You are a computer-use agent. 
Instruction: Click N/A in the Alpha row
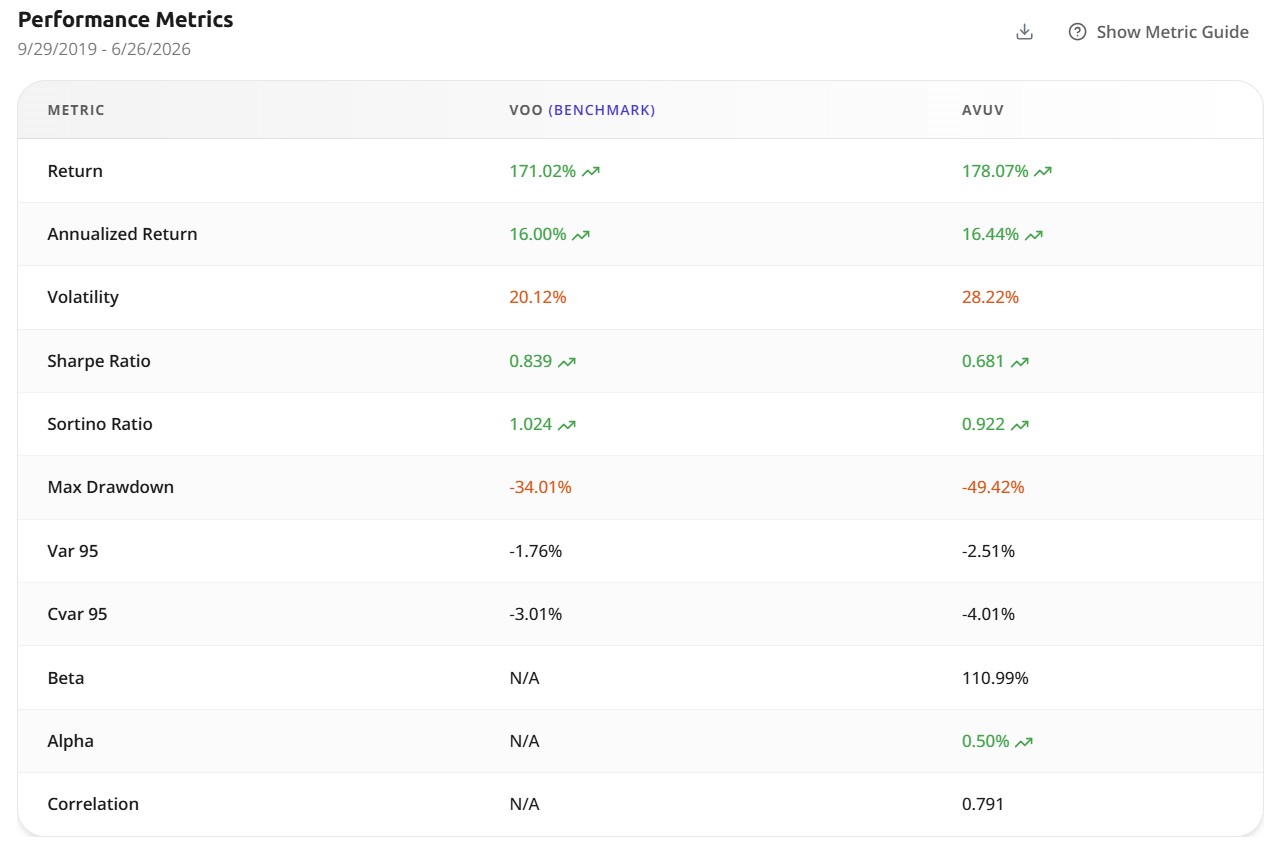pos(525,741)
